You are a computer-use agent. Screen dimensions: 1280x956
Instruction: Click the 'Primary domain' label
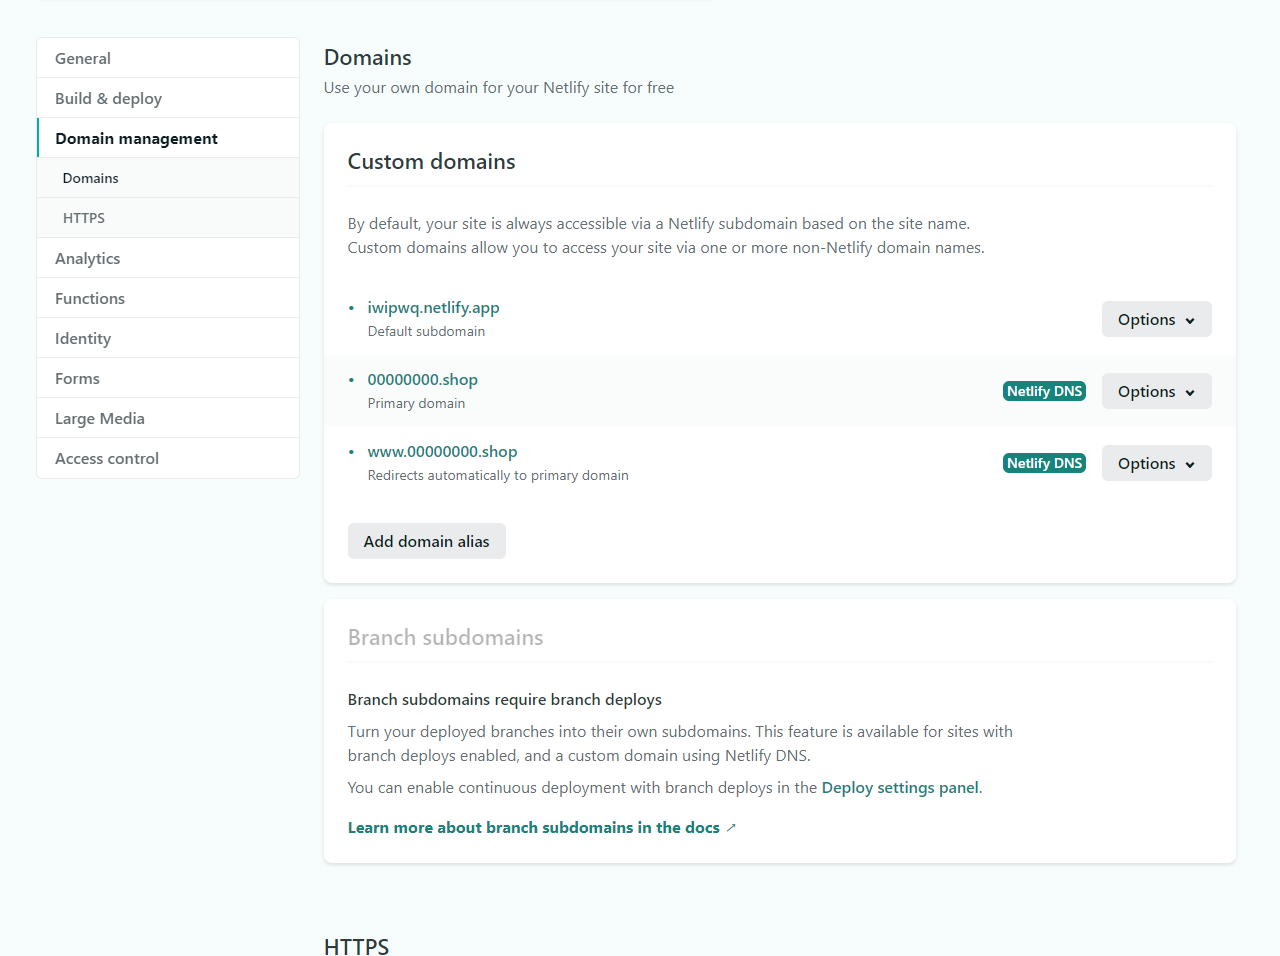point(416,404)
